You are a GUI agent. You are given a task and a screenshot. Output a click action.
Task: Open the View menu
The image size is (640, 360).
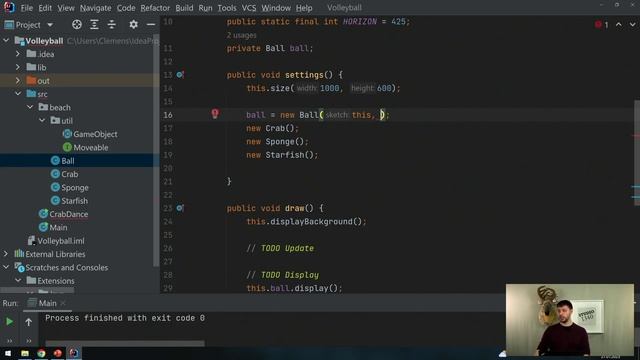[x=66, y=8]
